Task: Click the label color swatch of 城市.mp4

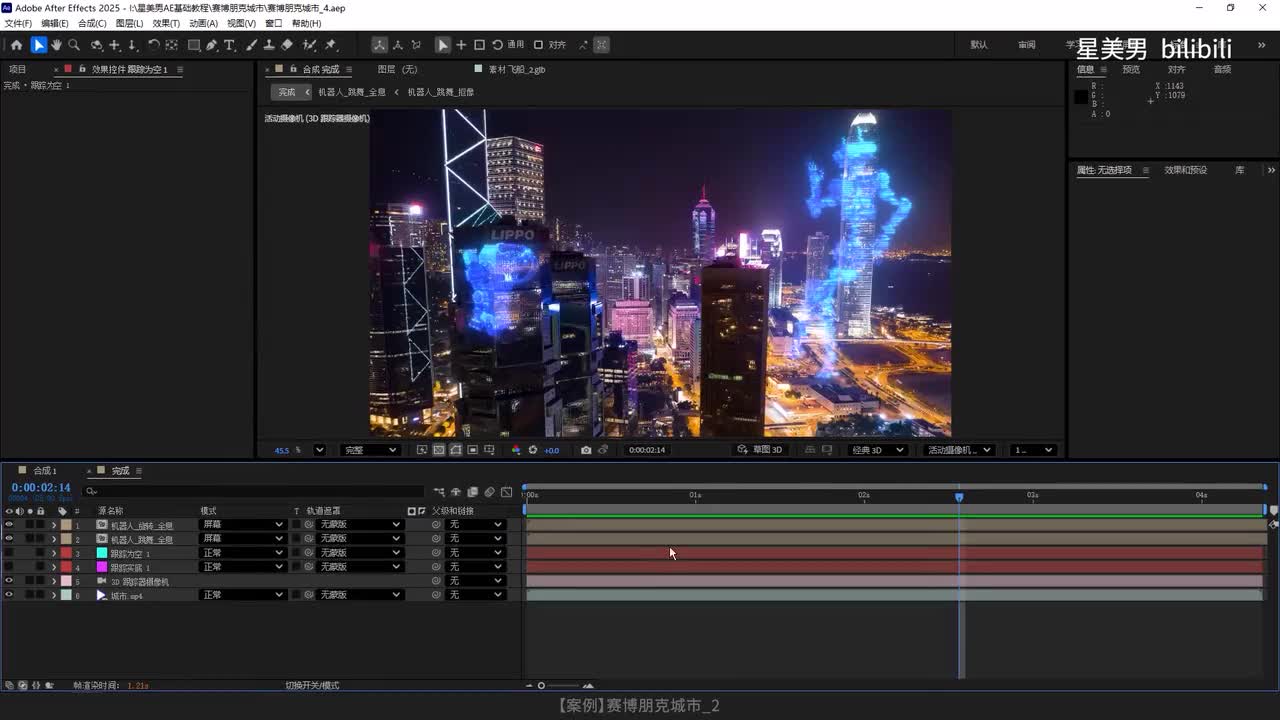Action: pos(66,595)
